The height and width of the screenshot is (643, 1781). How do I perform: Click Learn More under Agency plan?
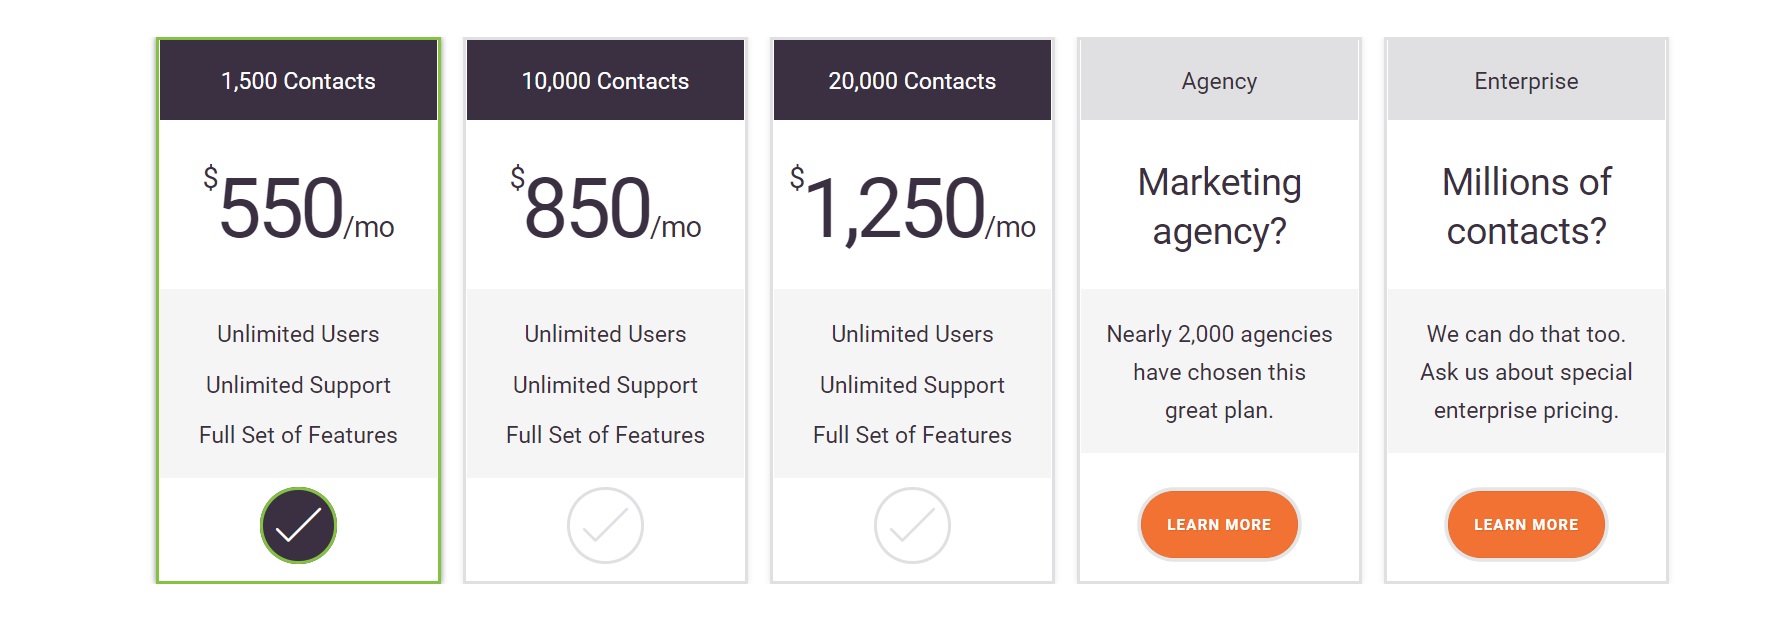1219,525
